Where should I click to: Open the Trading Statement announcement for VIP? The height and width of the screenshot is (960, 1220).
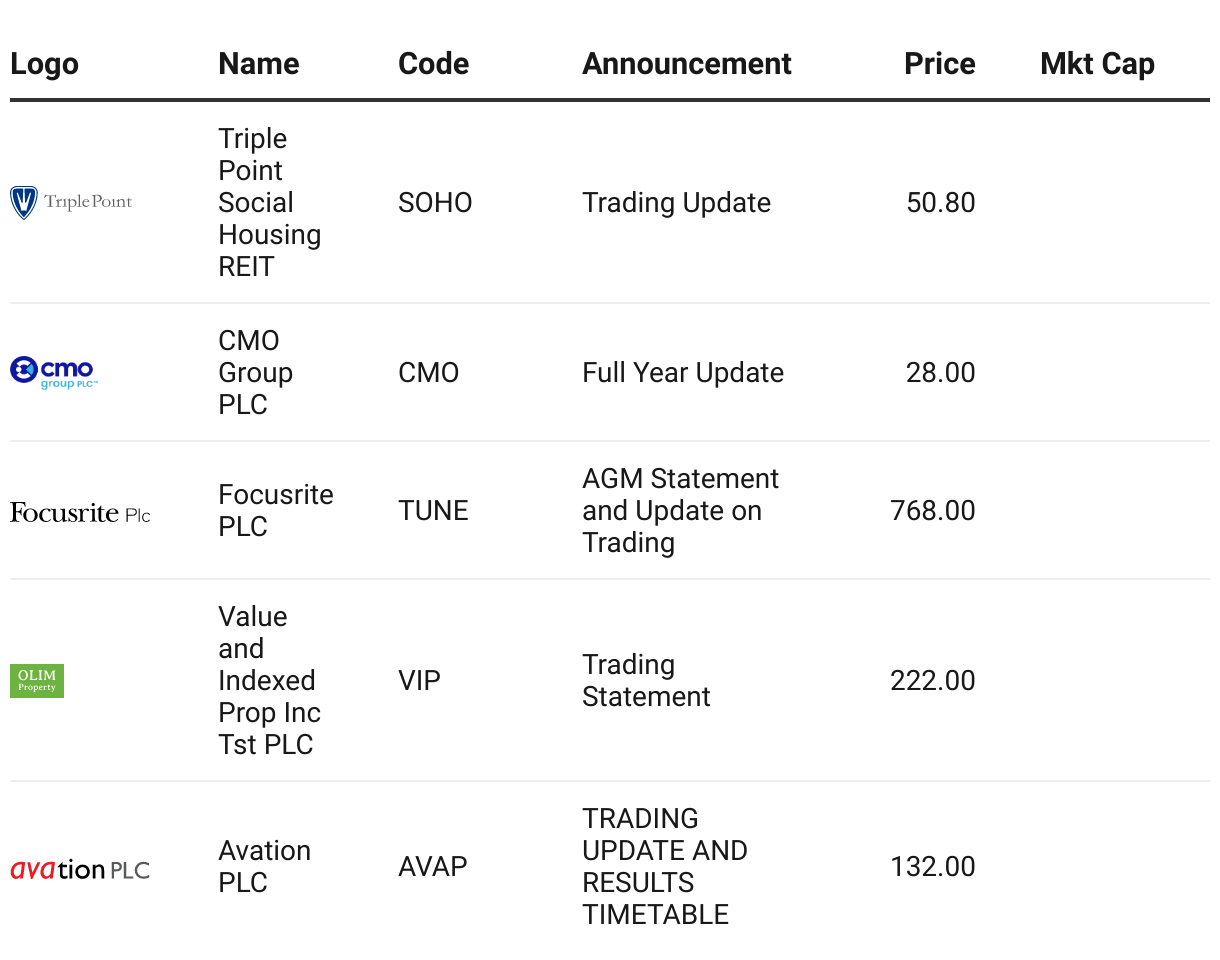[646, 681]
